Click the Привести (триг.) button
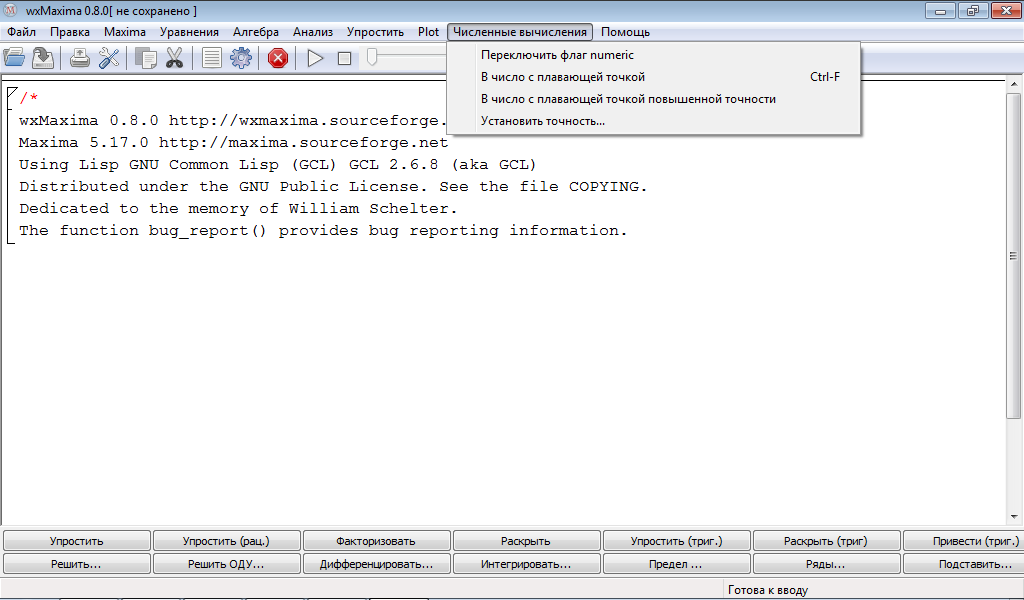Screen dimensions: 1024x600 pos(964,541)
